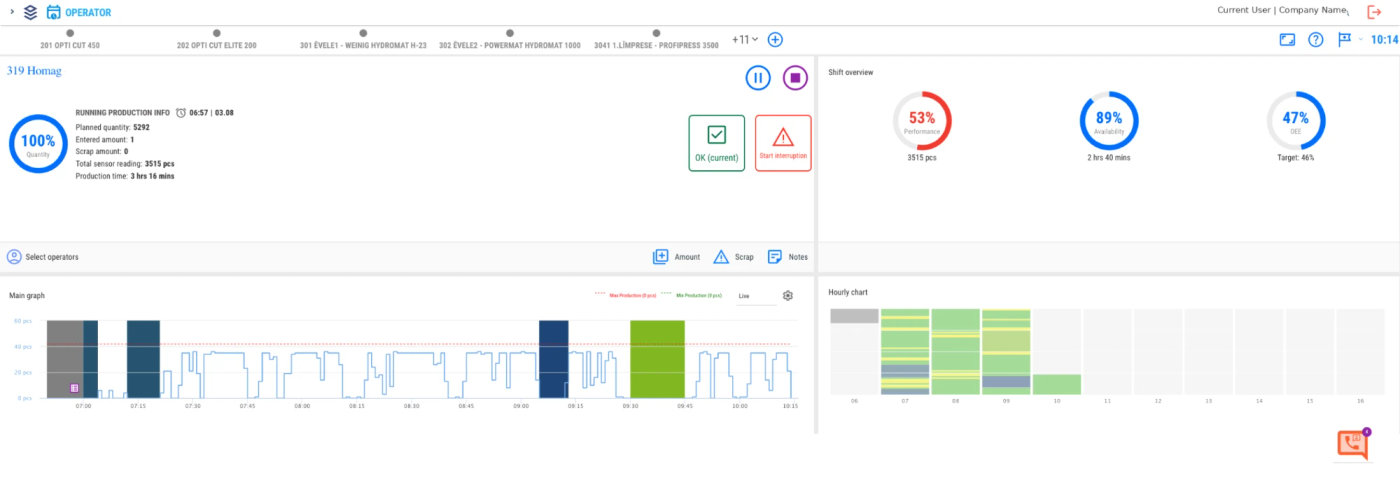Image resolution: width=1400 pixels, height=483 pixels.
Task: Click the Shift overview heading
Action: pos(851,72)
